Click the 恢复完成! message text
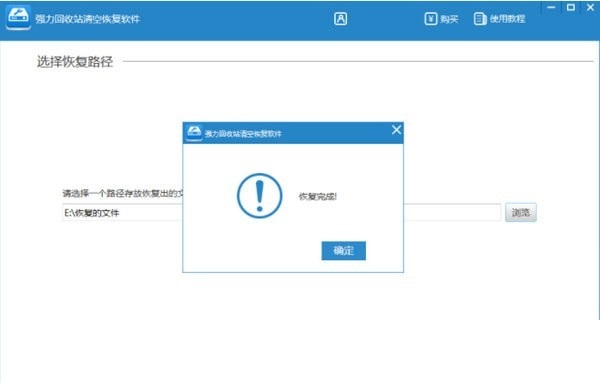Screen dimensions: 600x383 tap(318, 197)
